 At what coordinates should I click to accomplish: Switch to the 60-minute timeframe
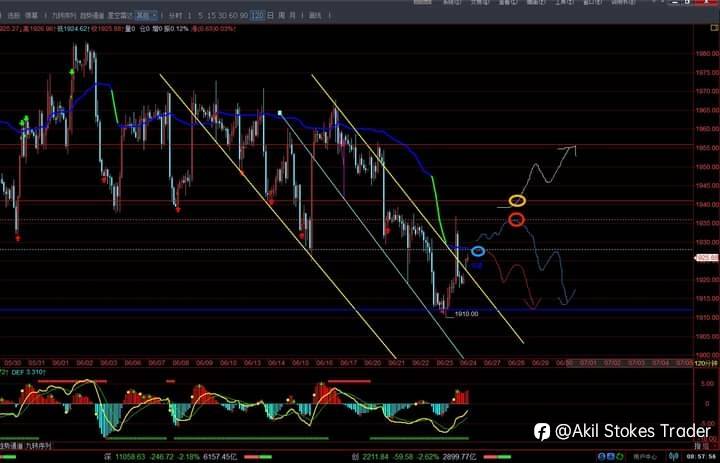pyautogui.click(x=233, y=15)
